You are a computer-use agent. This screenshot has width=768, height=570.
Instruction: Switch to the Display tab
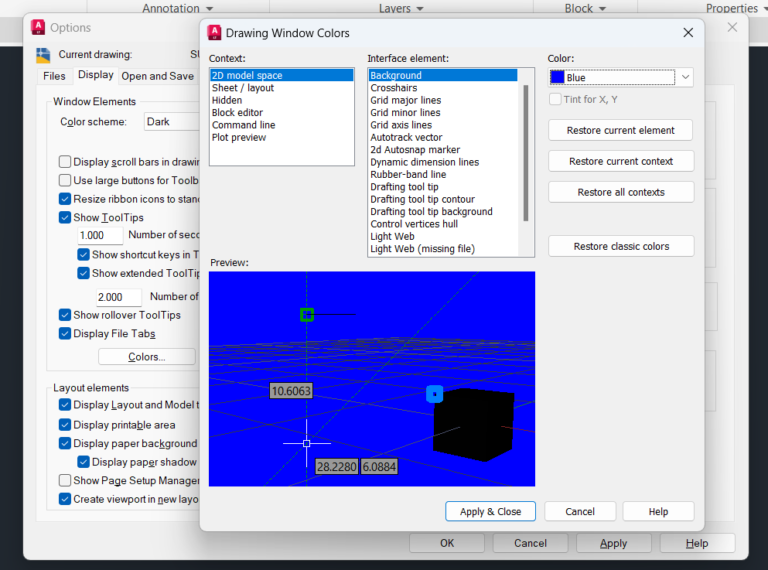[x=96, y=75]
